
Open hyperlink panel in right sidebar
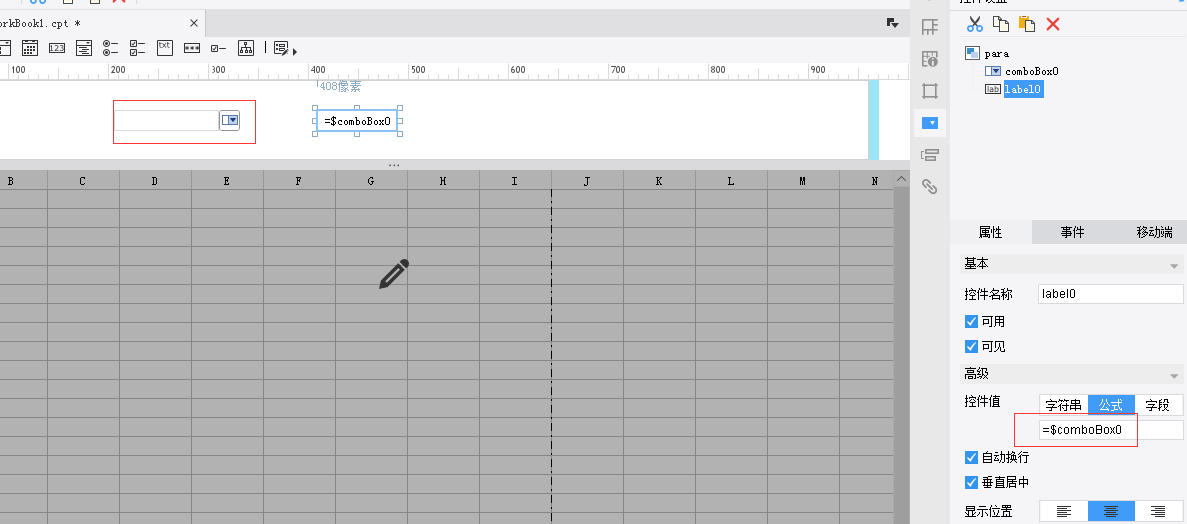point(930,186)
